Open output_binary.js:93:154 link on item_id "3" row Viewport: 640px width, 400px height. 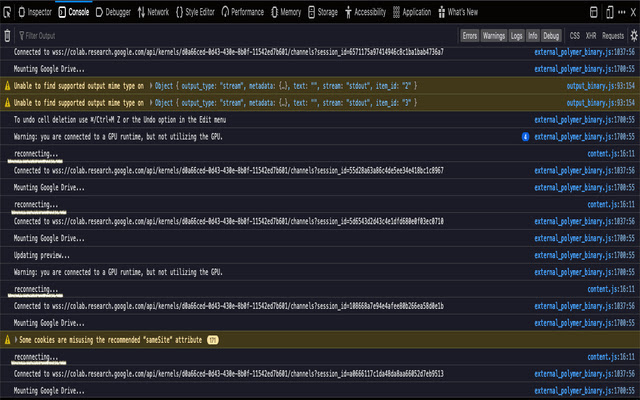point(600,103)
